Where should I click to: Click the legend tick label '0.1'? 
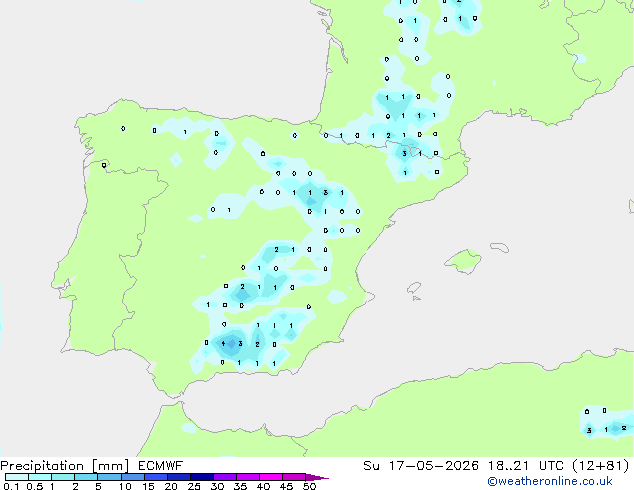pyautogui.click(x=10, y=486)
